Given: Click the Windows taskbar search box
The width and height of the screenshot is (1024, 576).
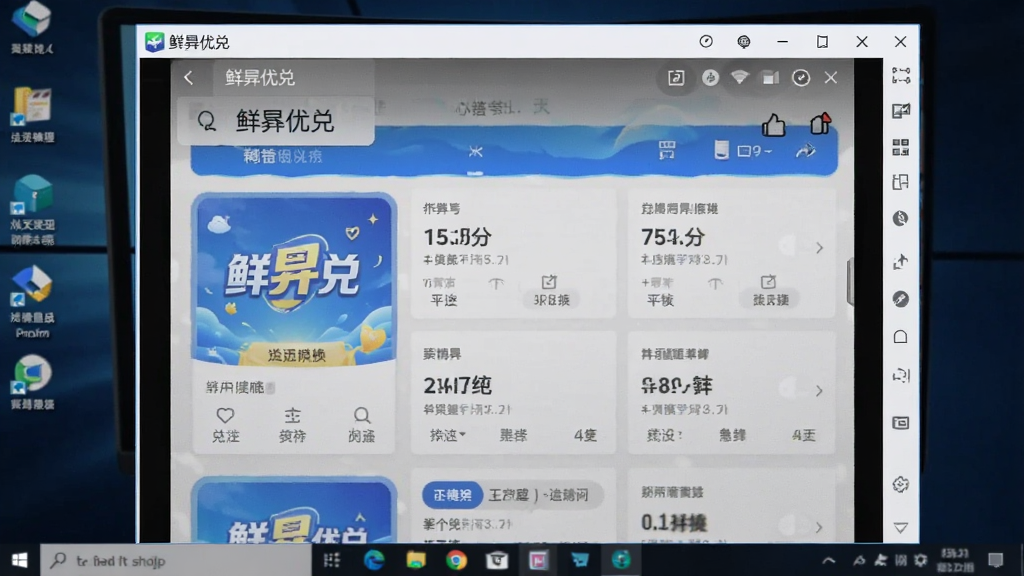Looking at the screenshot, I should pos(176,560).
